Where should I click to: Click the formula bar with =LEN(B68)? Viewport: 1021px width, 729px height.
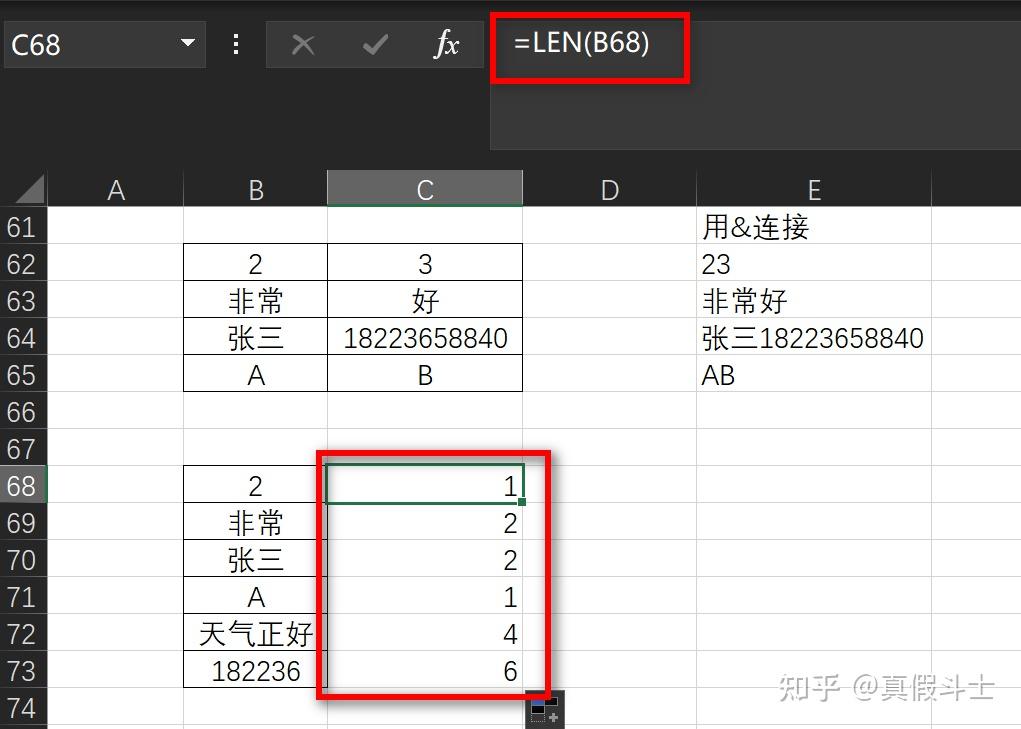755,85
